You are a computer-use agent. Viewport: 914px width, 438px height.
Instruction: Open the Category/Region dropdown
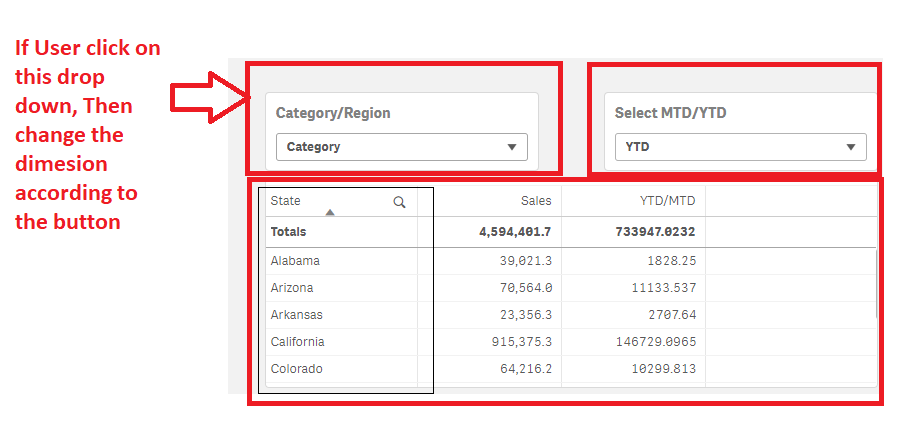click(401, 147)
